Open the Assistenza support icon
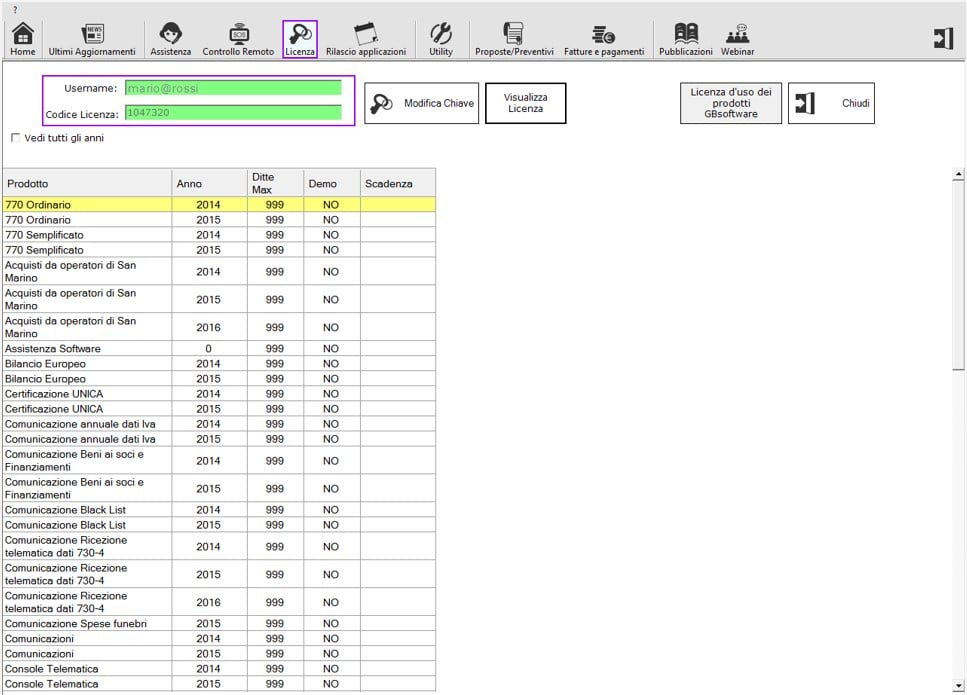 pos(170,39)
